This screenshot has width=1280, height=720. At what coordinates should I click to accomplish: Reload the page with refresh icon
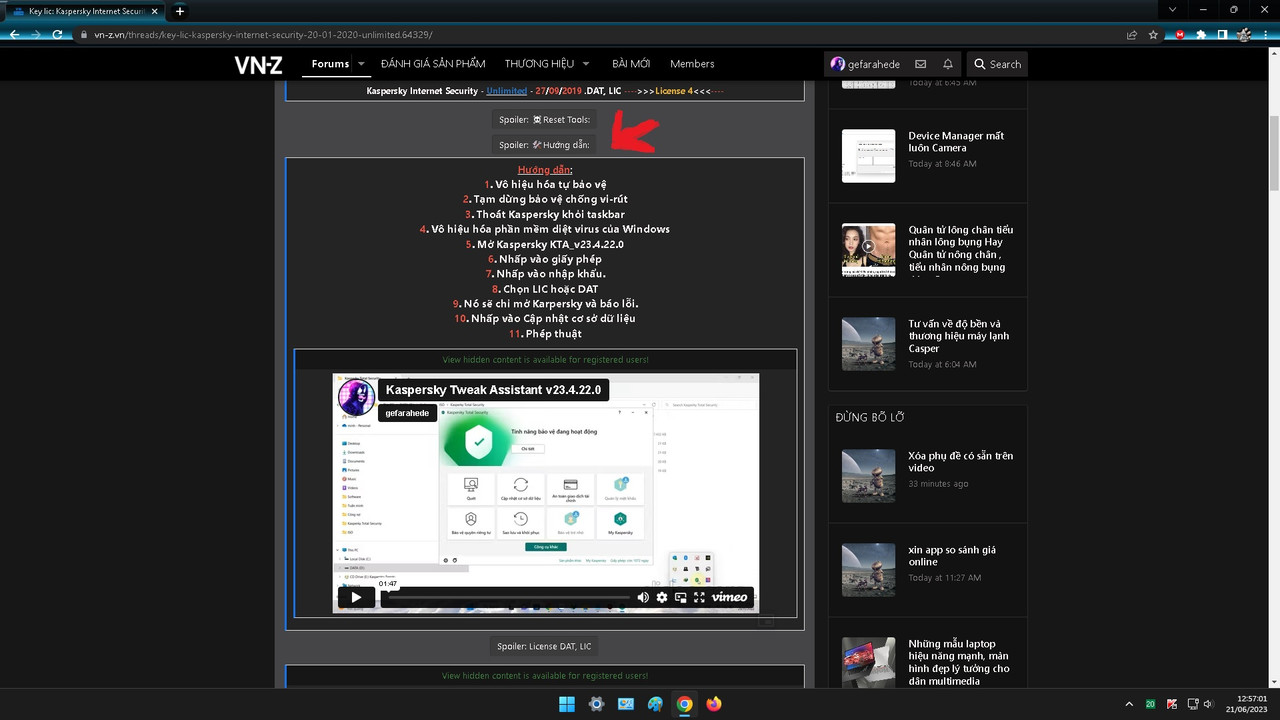tap(58, 34)
